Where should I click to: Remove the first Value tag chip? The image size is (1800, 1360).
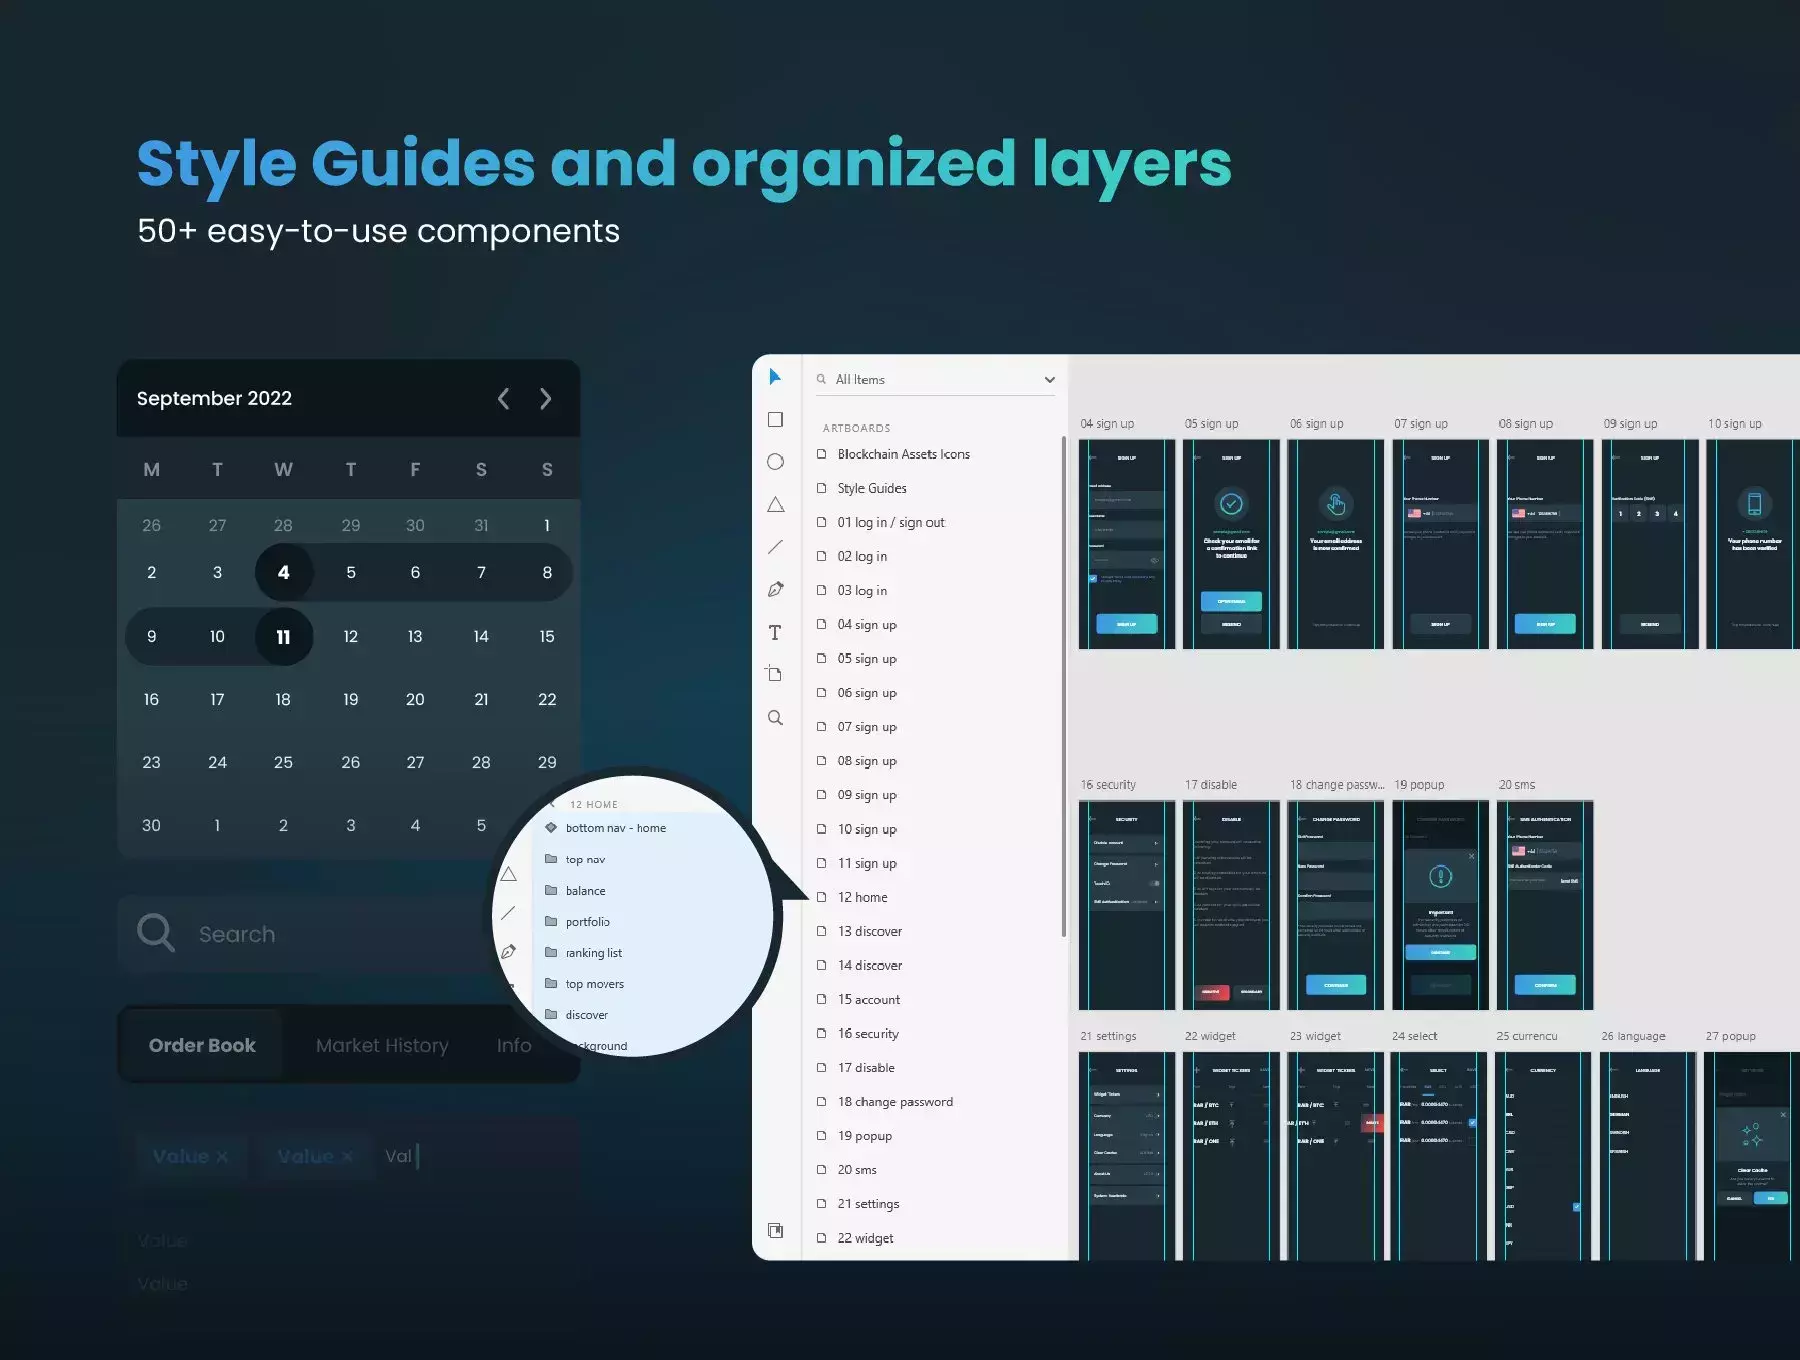[x=222, y=1157]
